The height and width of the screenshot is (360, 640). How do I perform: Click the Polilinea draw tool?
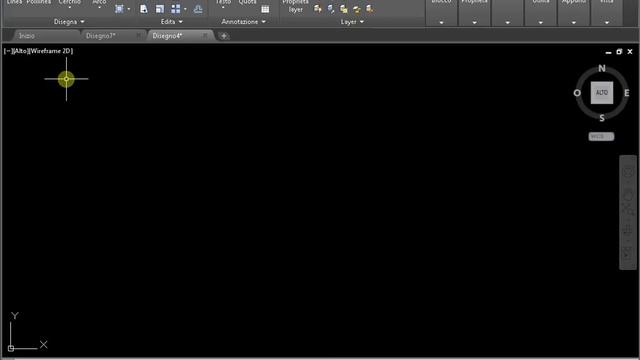[39, 2]
